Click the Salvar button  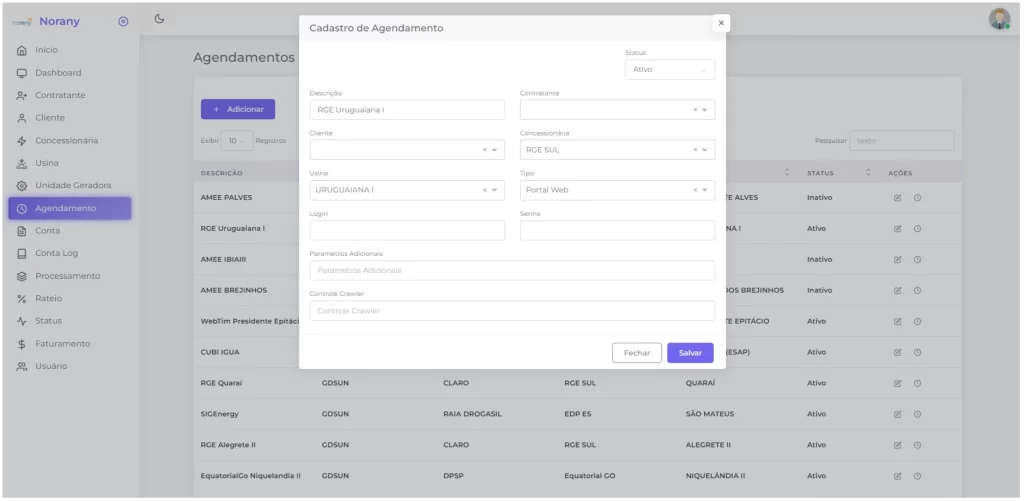(x=690, y=353)
